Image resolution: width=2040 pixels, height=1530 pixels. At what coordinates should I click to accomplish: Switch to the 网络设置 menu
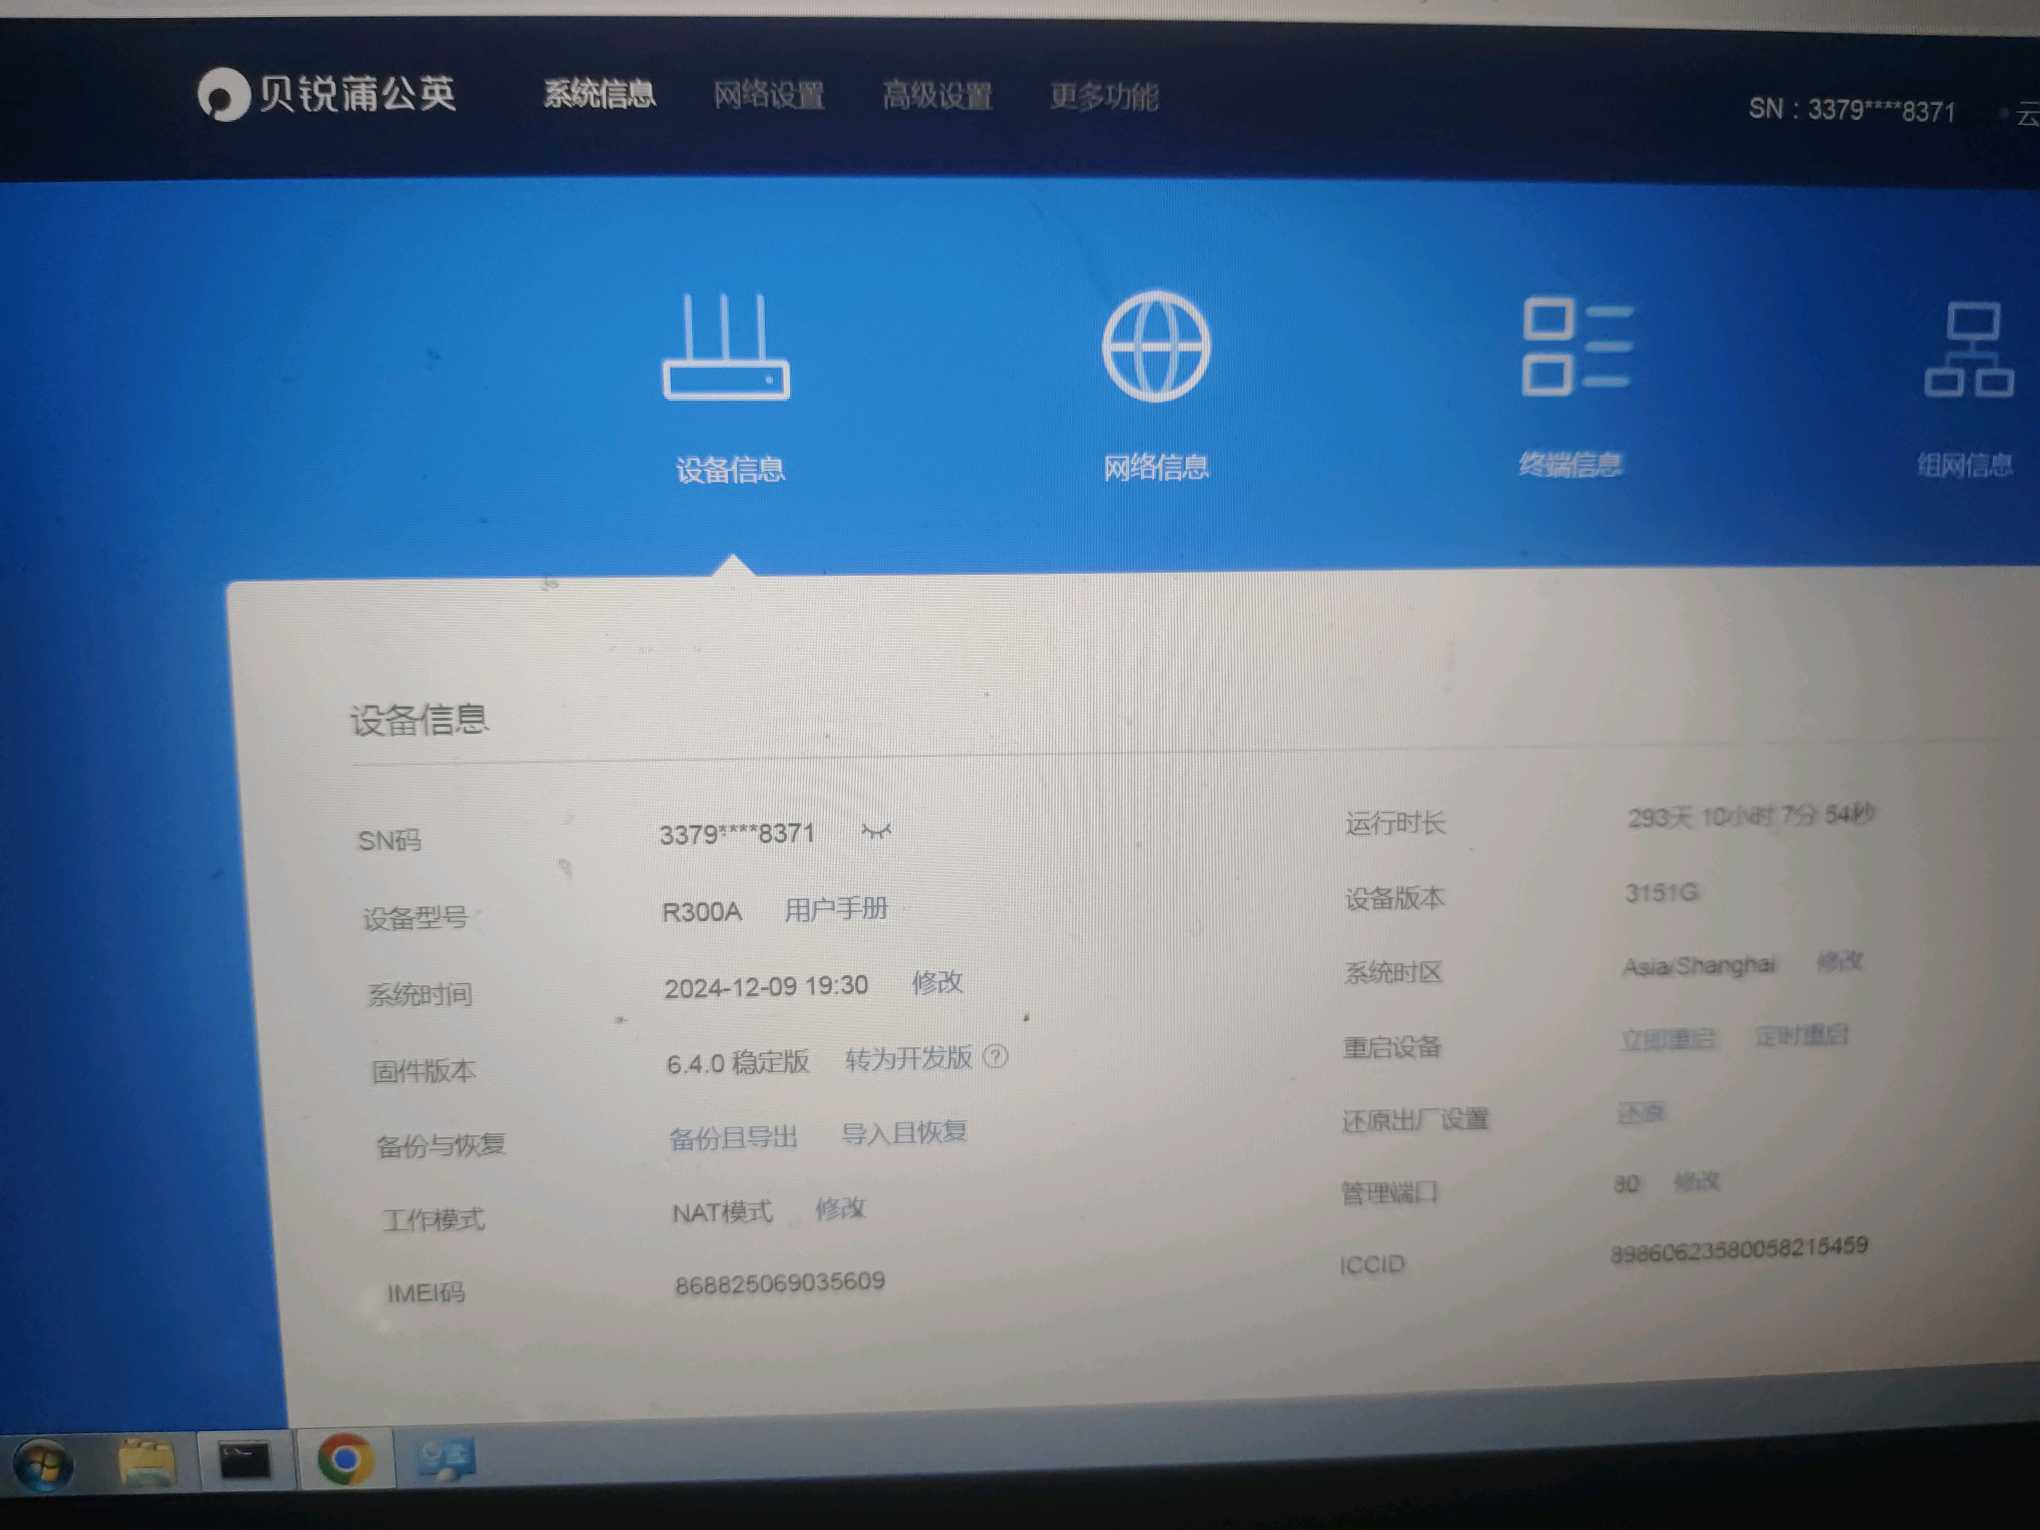point(768,96)
